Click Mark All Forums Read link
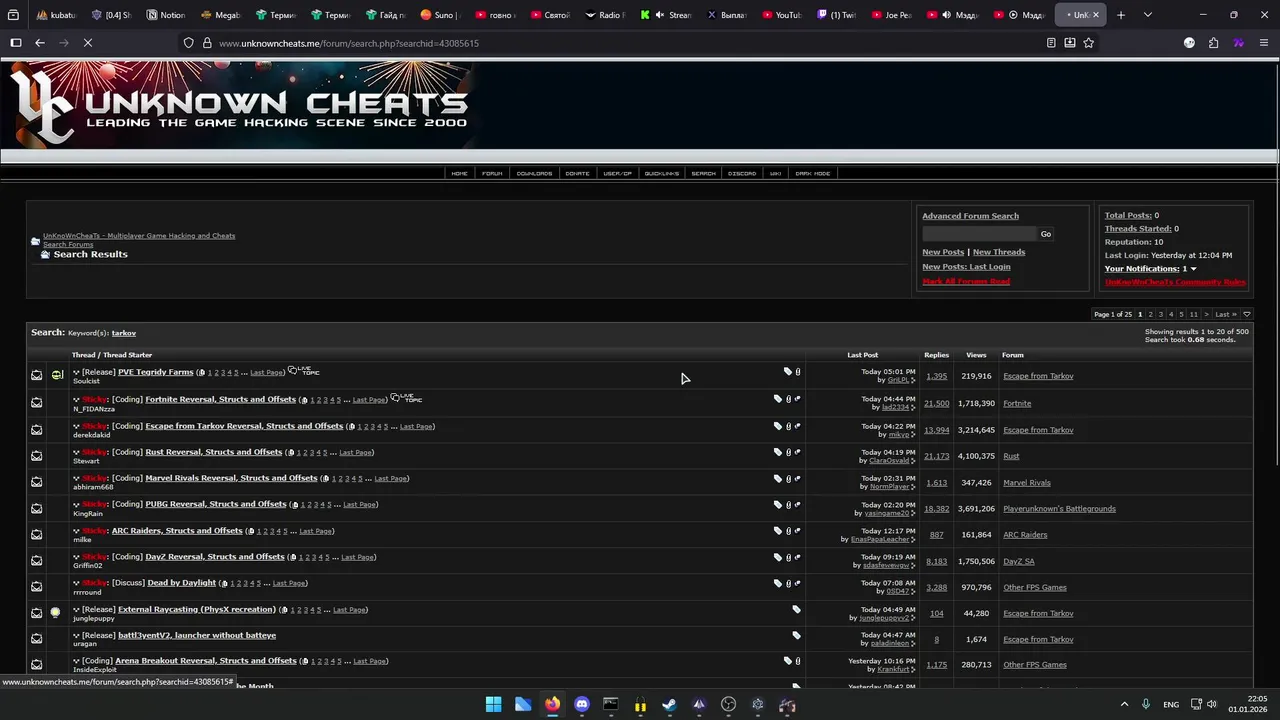Screen dimensions: 1280x720 966,281
